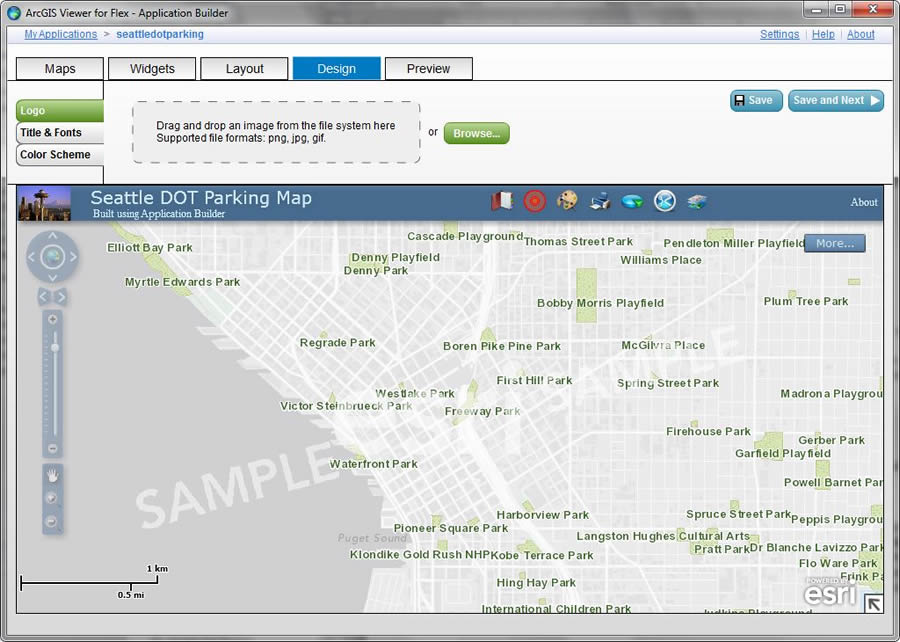Open the bookmarks widget book icon

(x=502, y=201)
